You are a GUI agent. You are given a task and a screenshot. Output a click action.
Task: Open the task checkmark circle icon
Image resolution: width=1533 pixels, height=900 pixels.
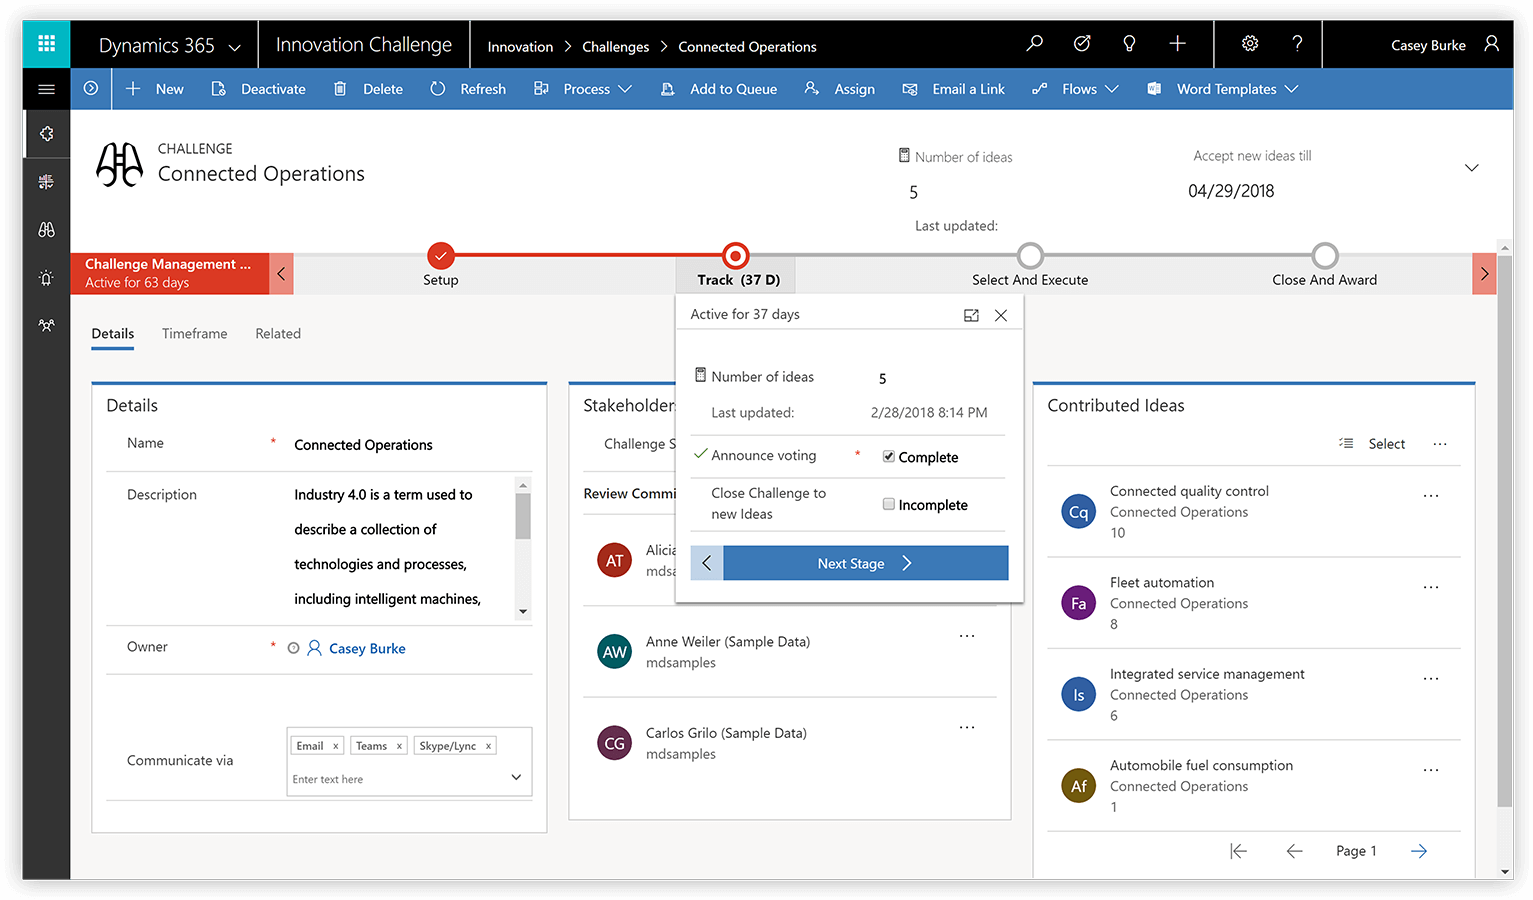click(x=1082, y=43)
